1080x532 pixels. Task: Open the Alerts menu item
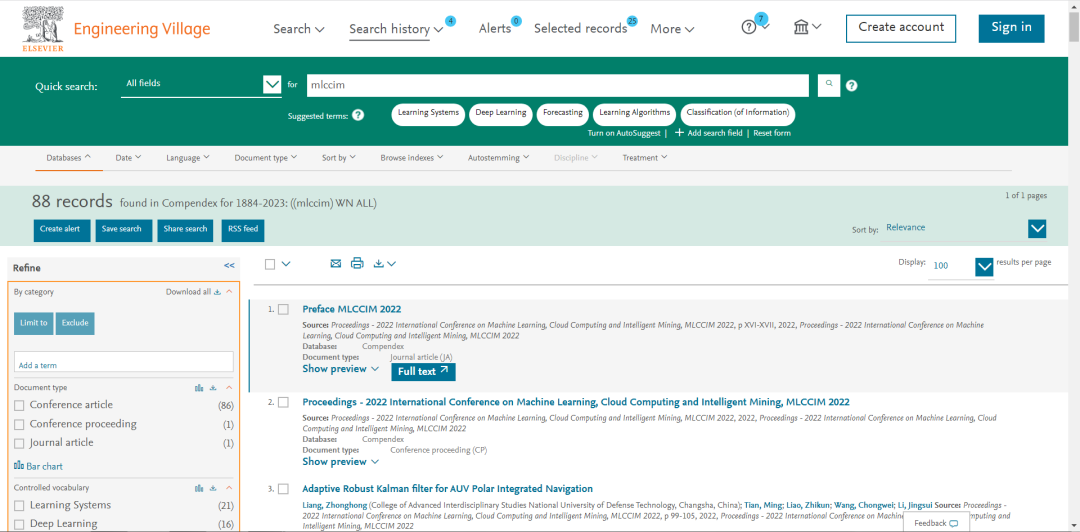click(x=495, y=28)
